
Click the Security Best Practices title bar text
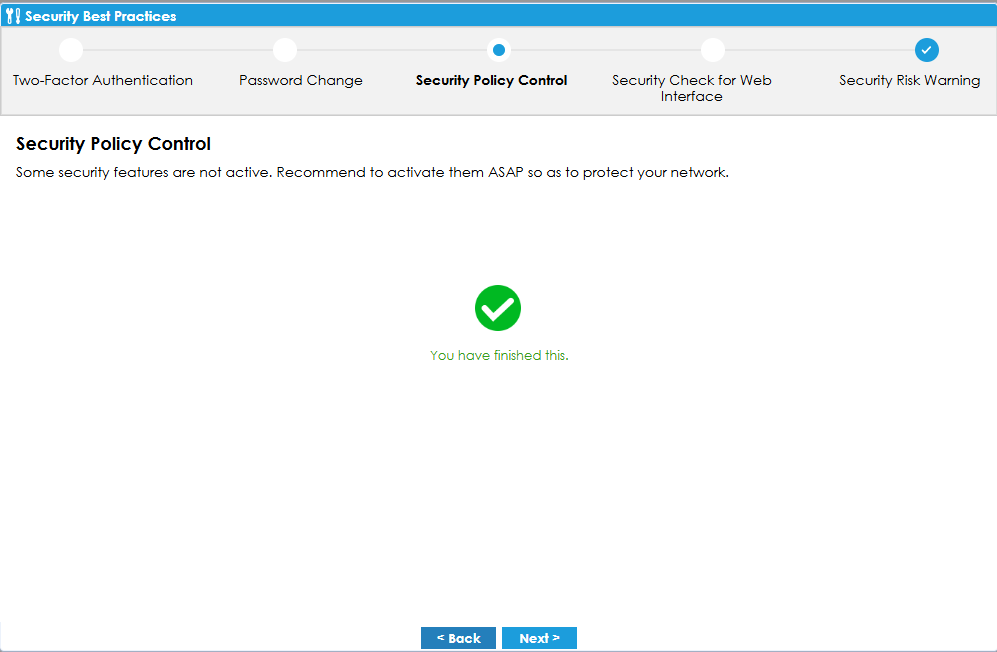tap(100, 16)
